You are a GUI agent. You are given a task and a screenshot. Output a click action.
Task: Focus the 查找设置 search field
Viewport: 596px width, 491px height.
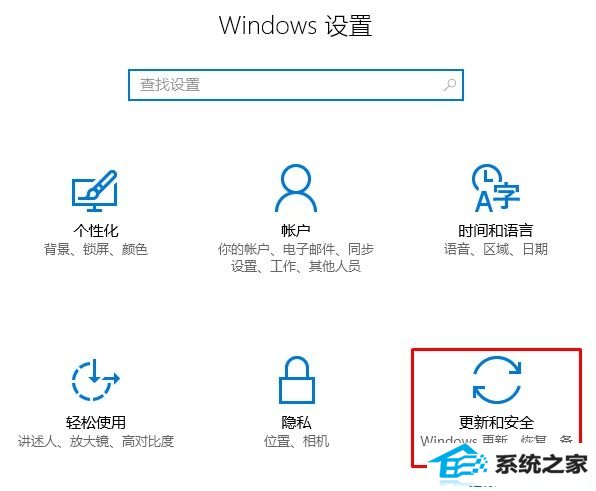click(x=296, y=85)
